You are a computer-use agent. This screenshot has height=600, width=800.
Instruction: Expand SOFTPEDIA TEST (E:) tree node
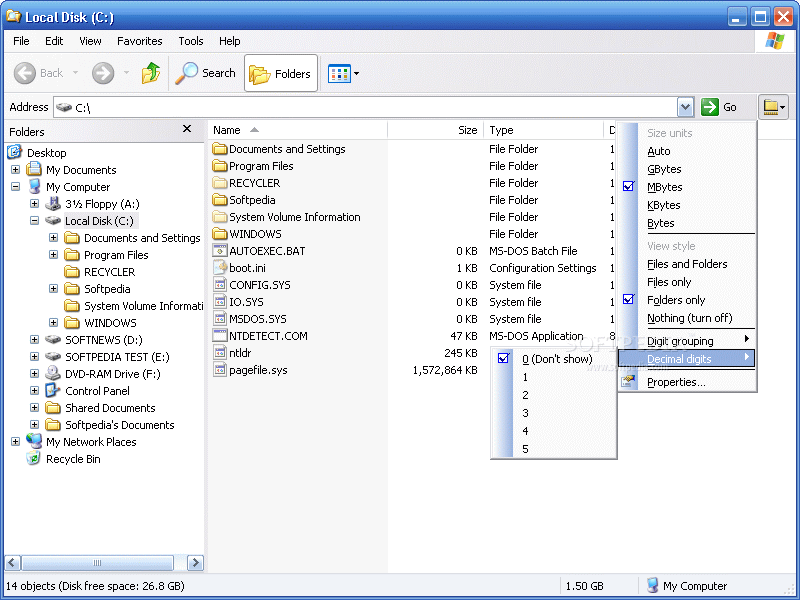pos(34,357)
